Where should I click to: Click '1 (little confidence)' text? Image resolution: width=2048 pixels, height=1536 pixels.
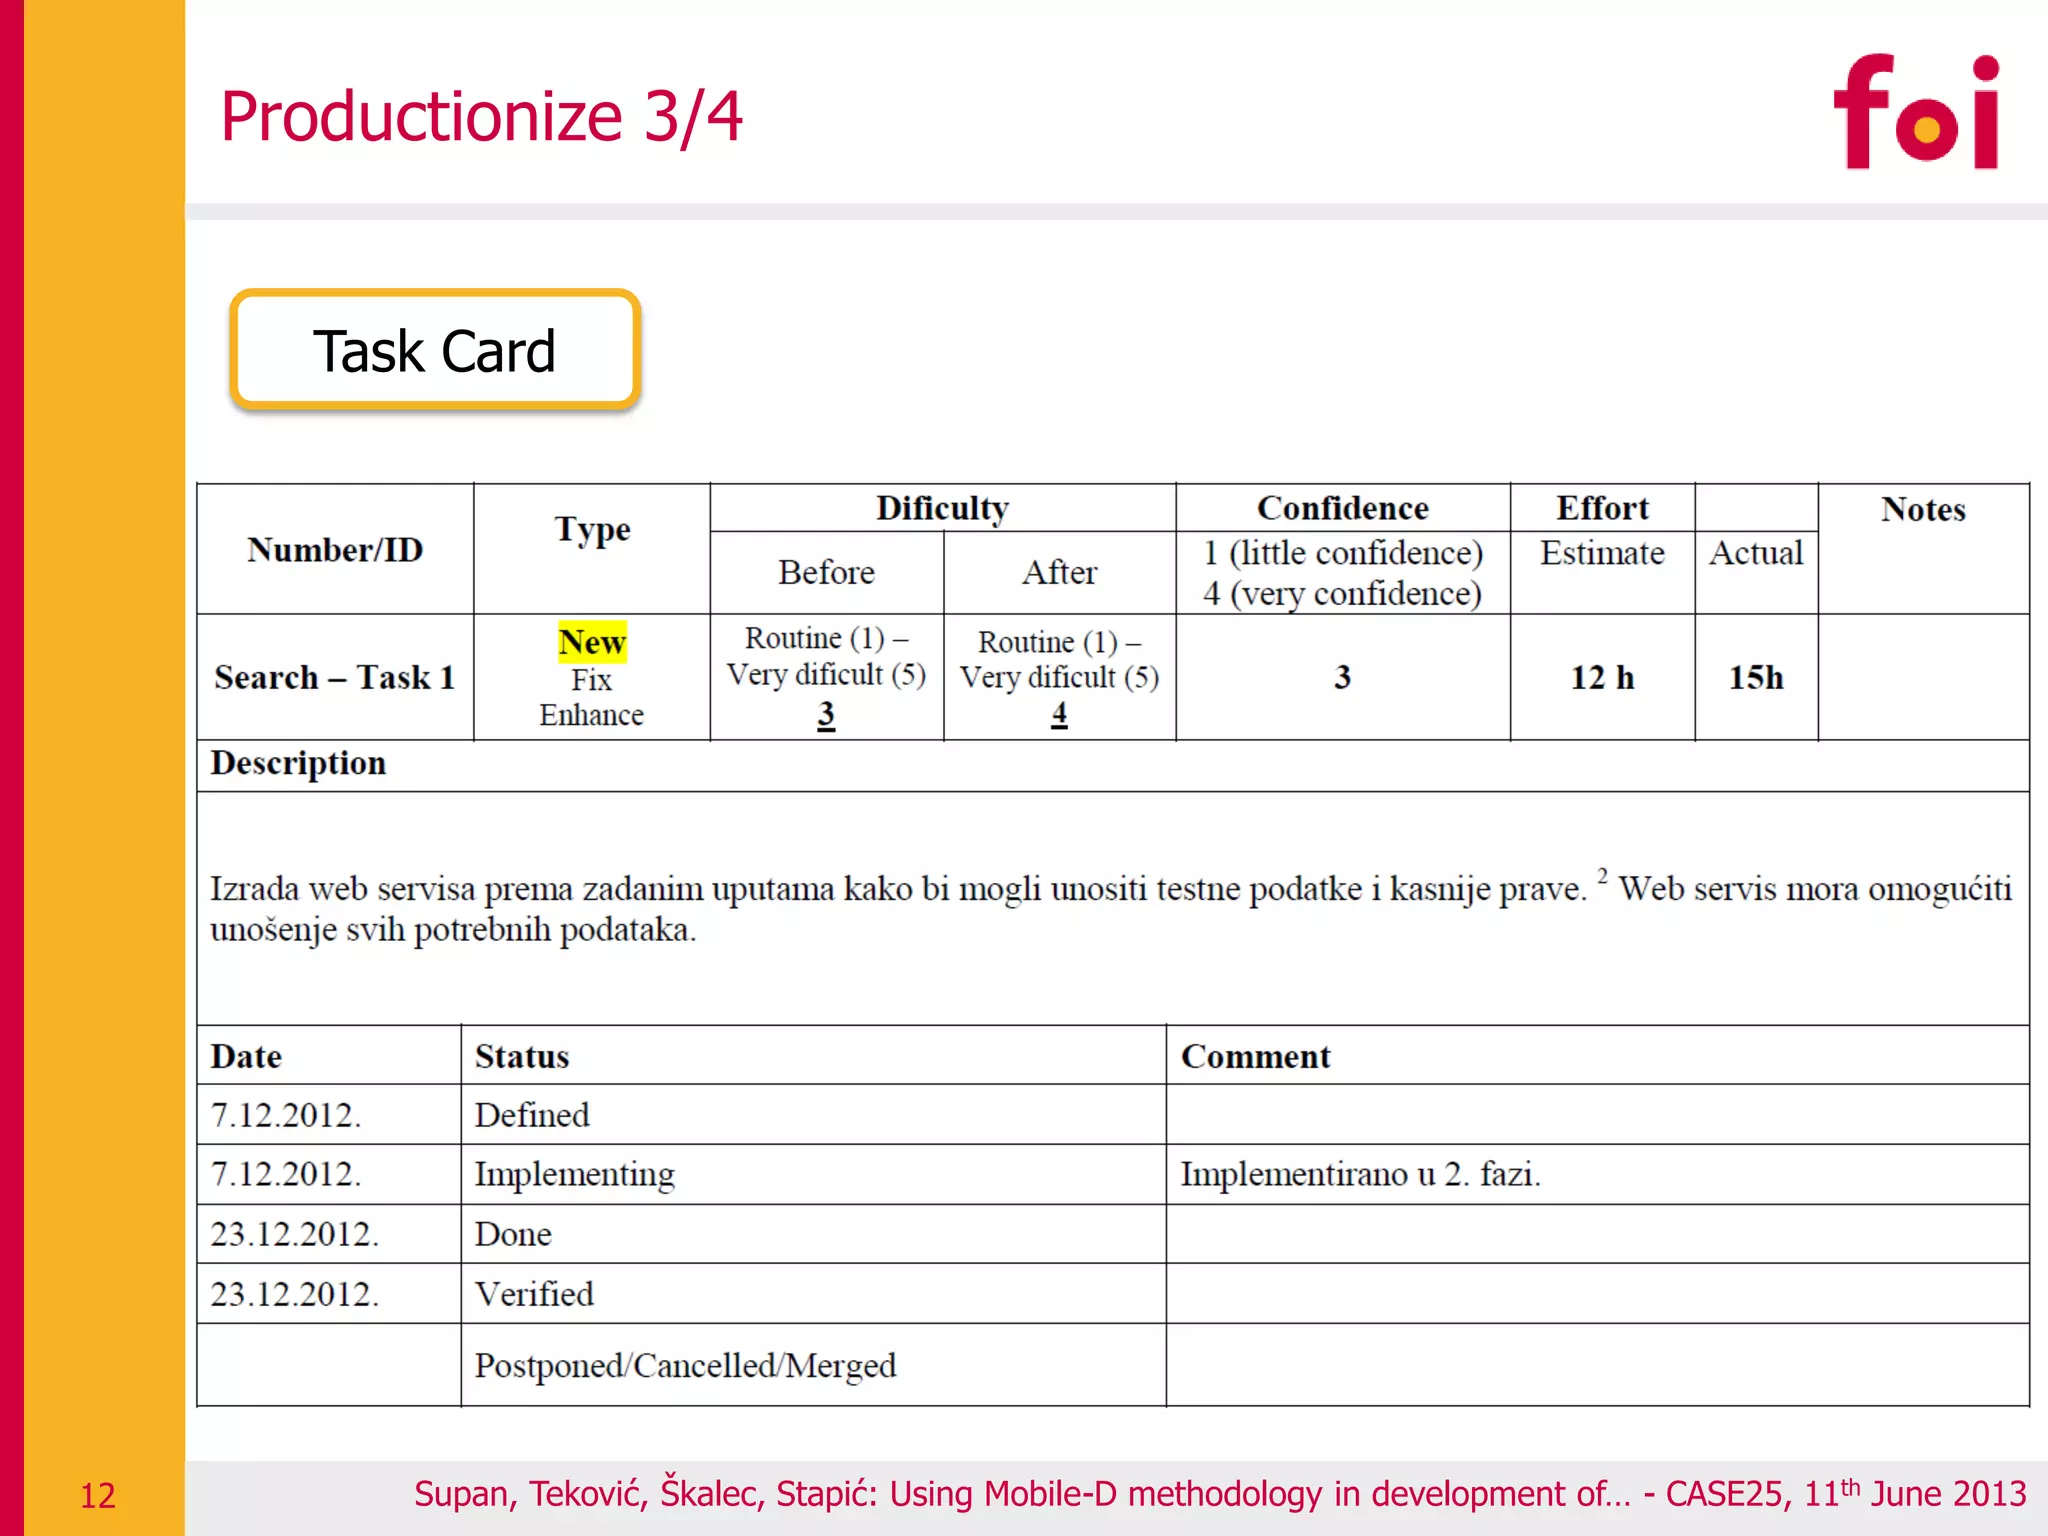tap(1342, 552)
